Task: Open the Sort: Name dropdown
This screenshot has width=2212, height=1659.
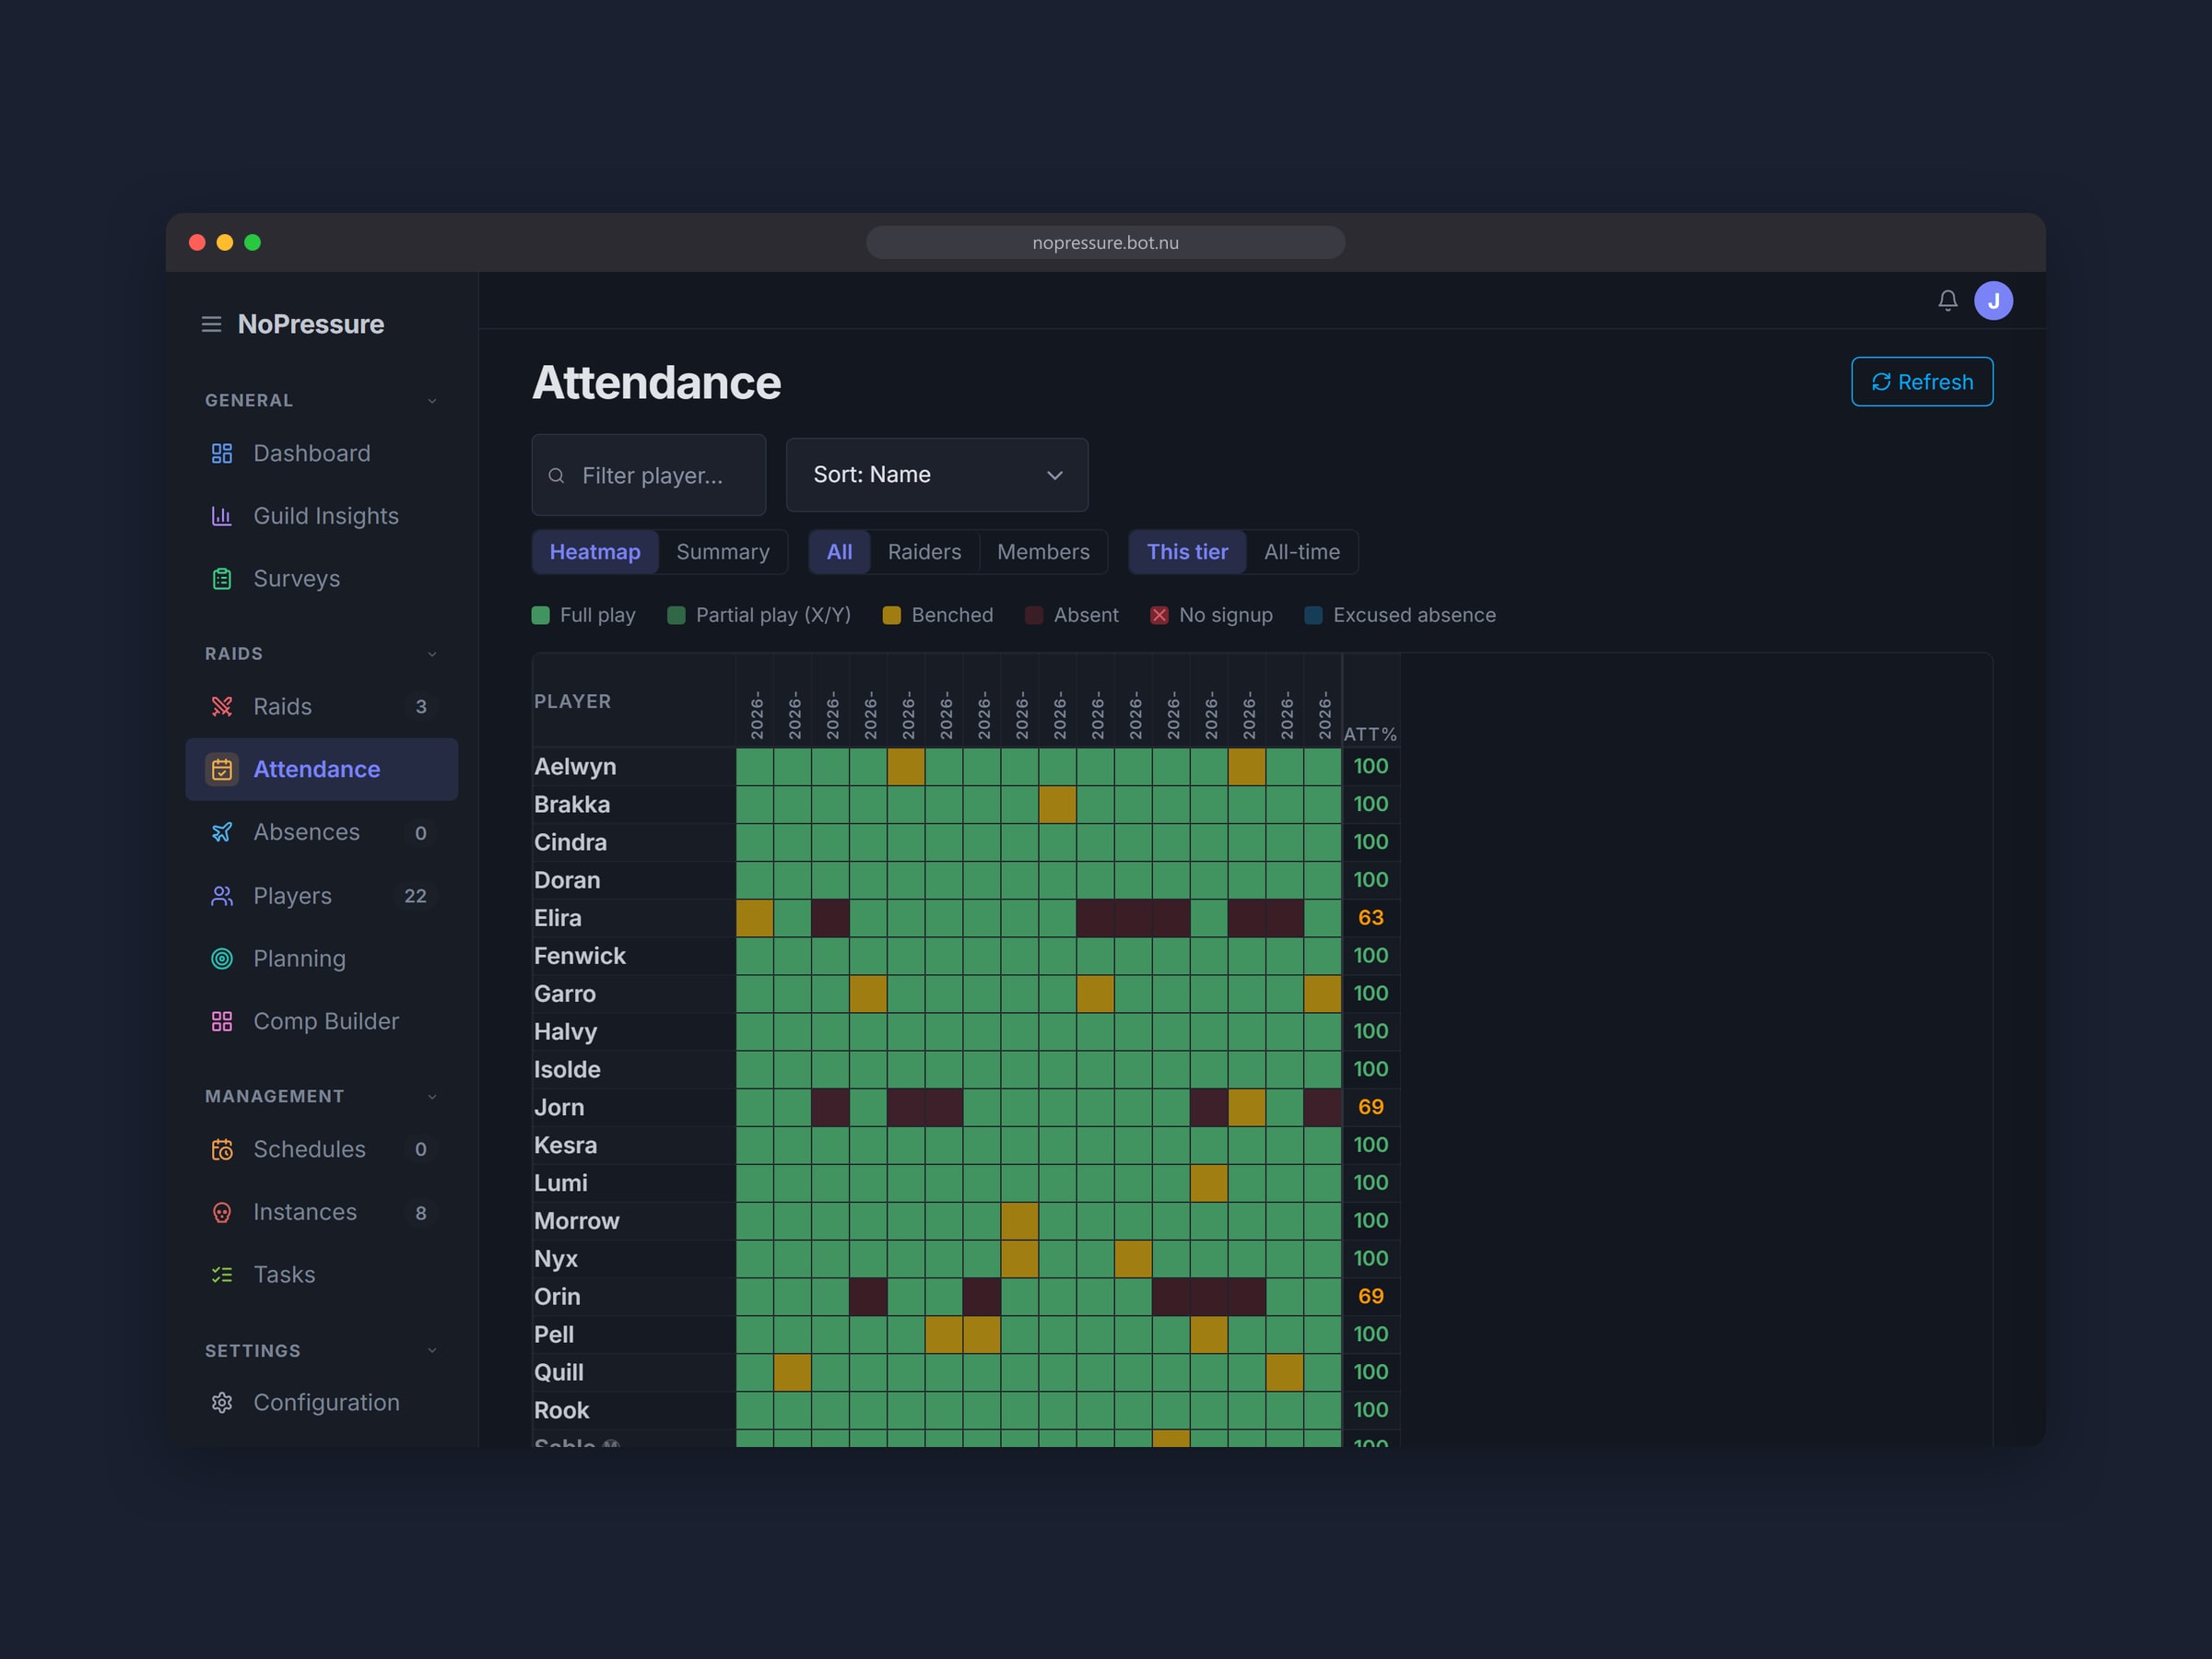Action: 936,475
